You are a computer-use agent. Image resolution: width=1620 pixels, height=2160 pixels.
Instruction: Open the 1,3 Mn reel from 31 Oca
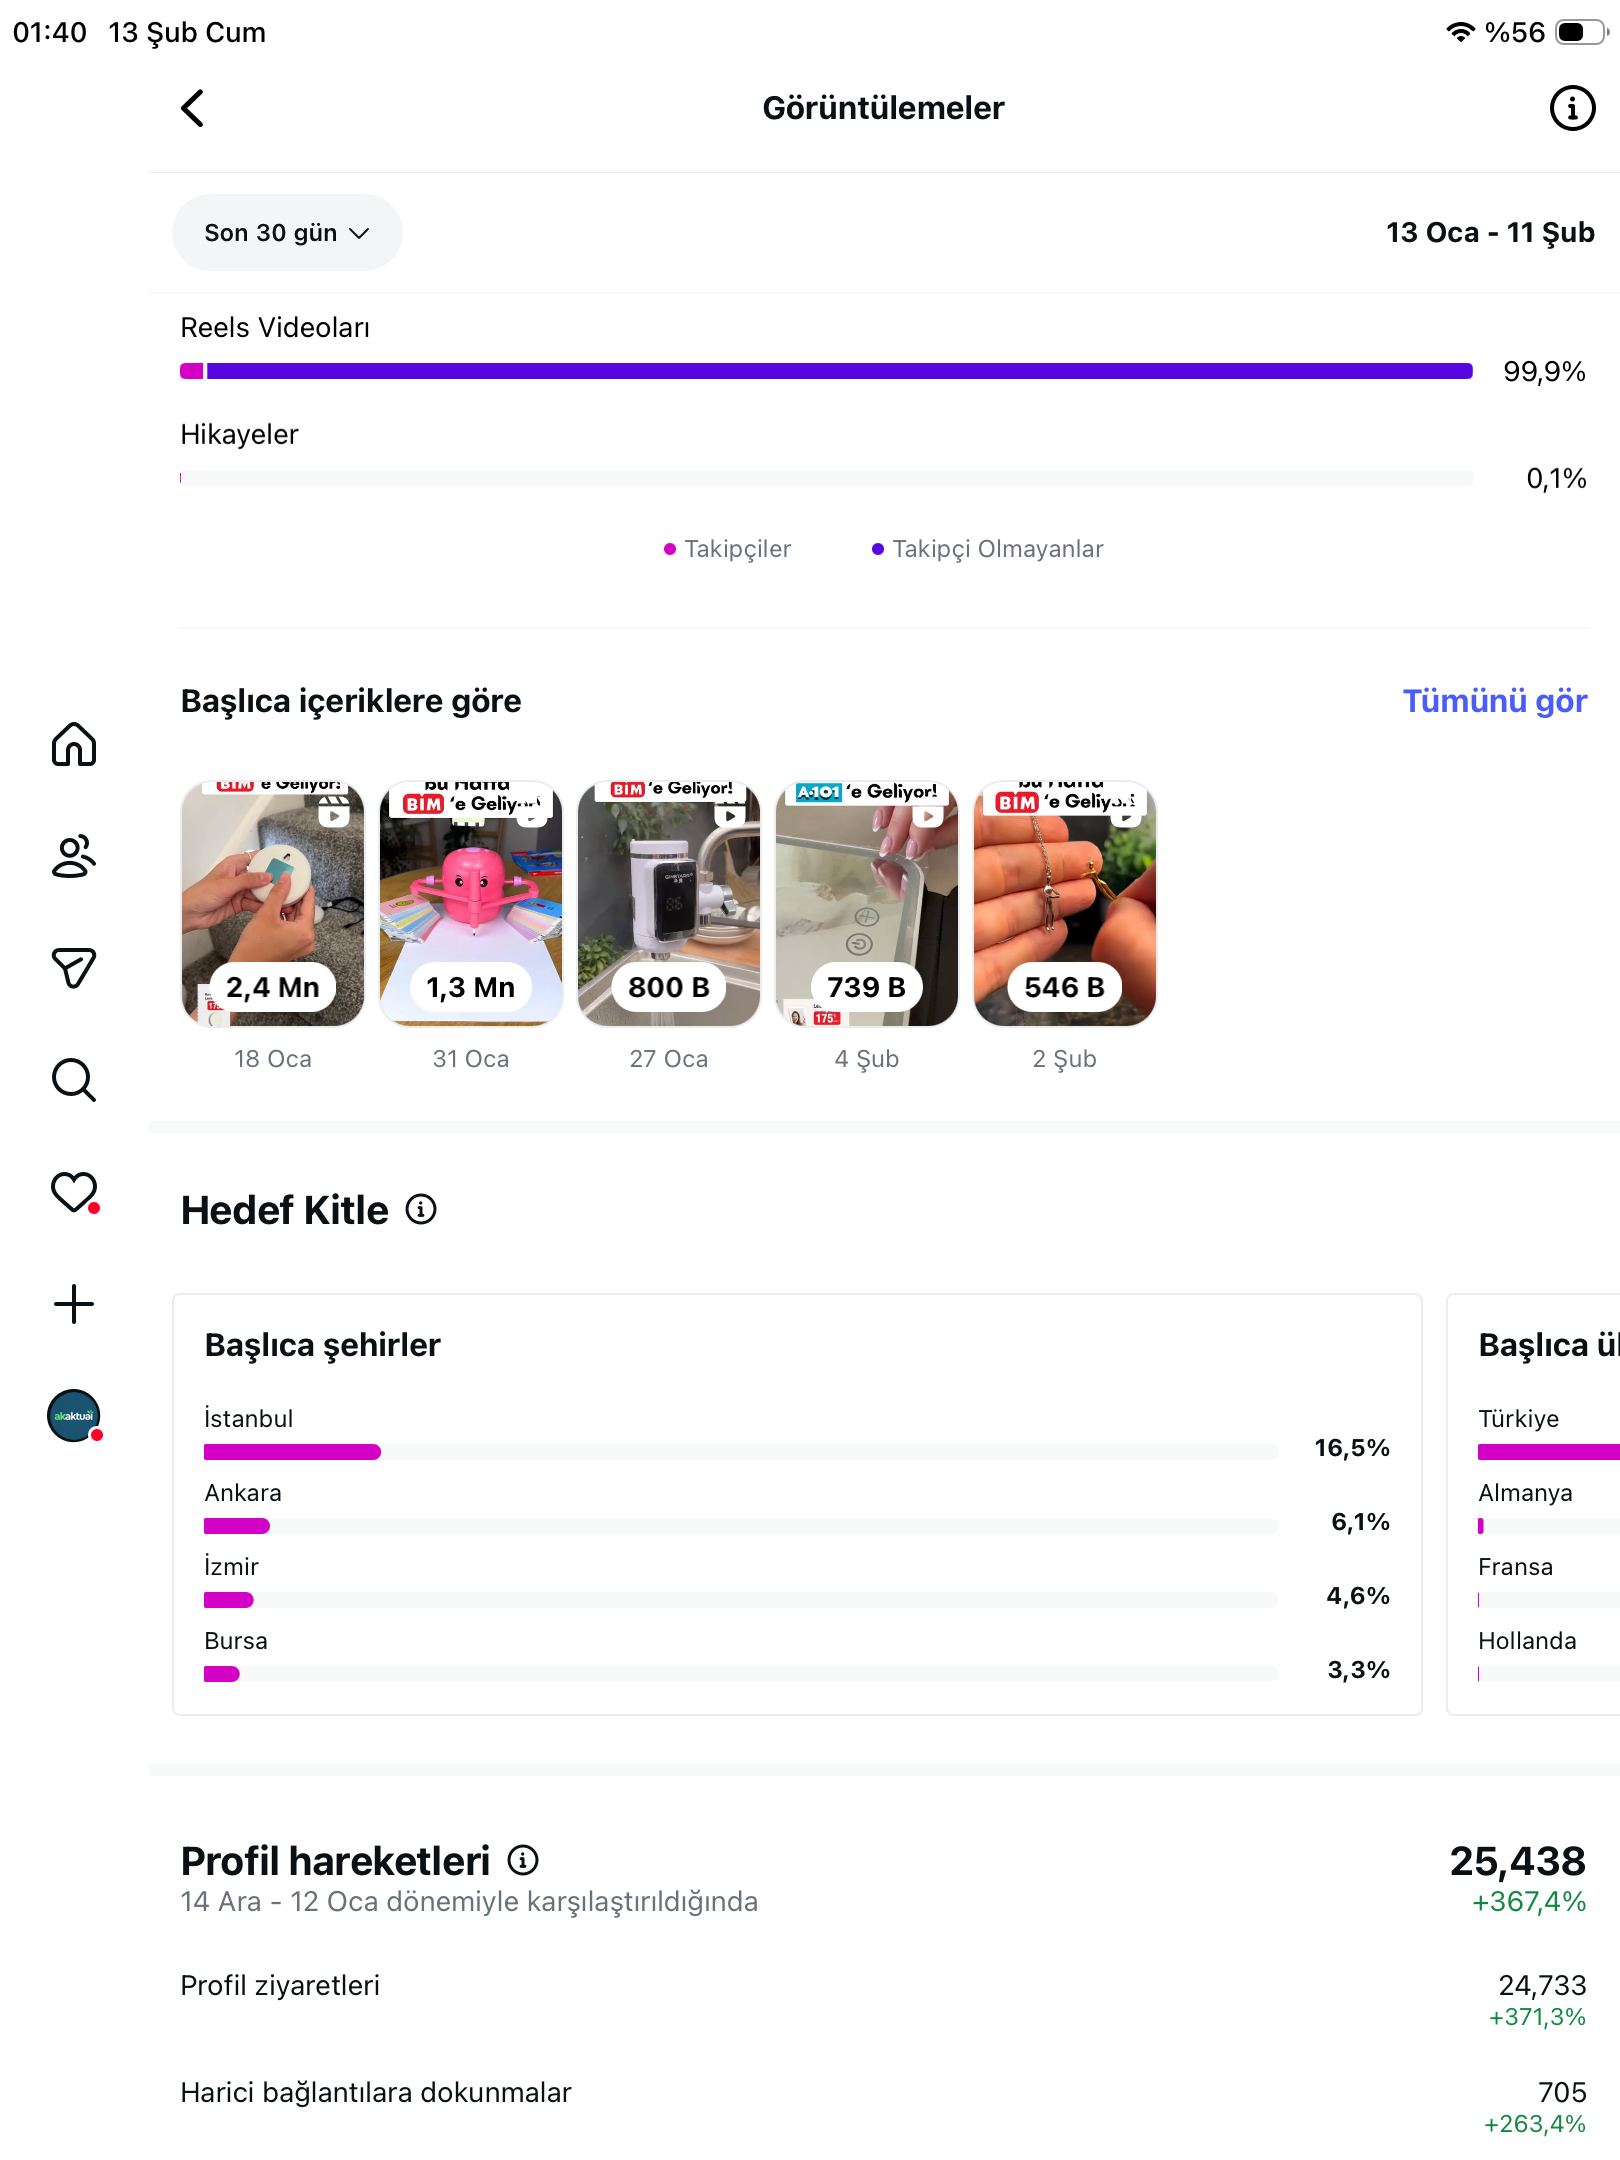(471, 904)
